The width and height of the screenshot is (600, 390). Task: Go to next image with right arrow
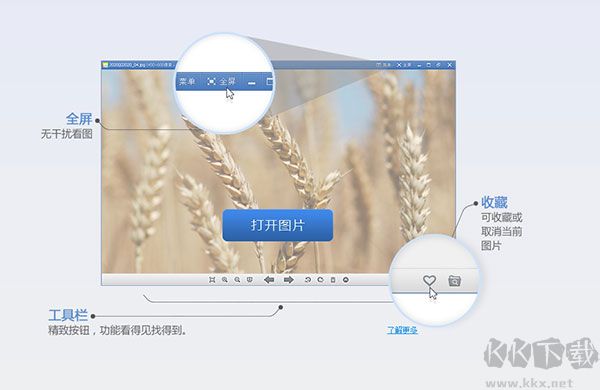pyautogui.click(x=289, y=280)
